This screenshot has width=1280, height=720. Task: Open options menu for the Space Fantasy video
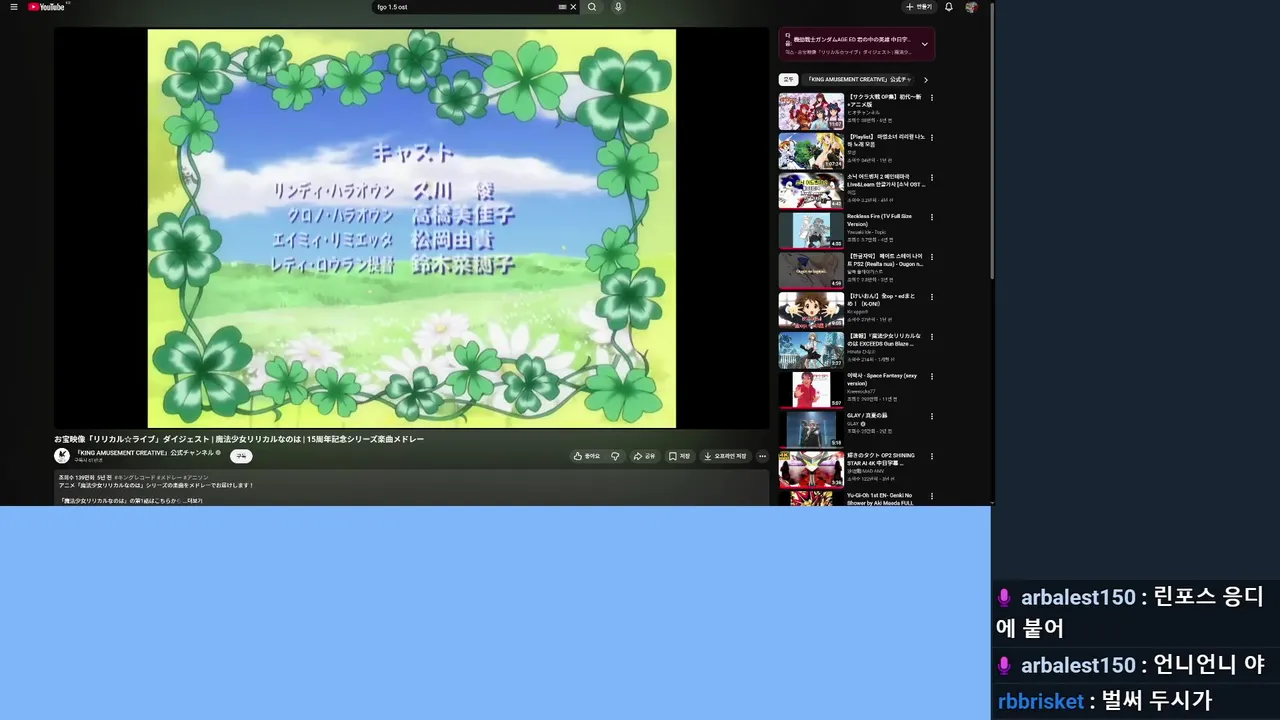(x=932, y=376)
